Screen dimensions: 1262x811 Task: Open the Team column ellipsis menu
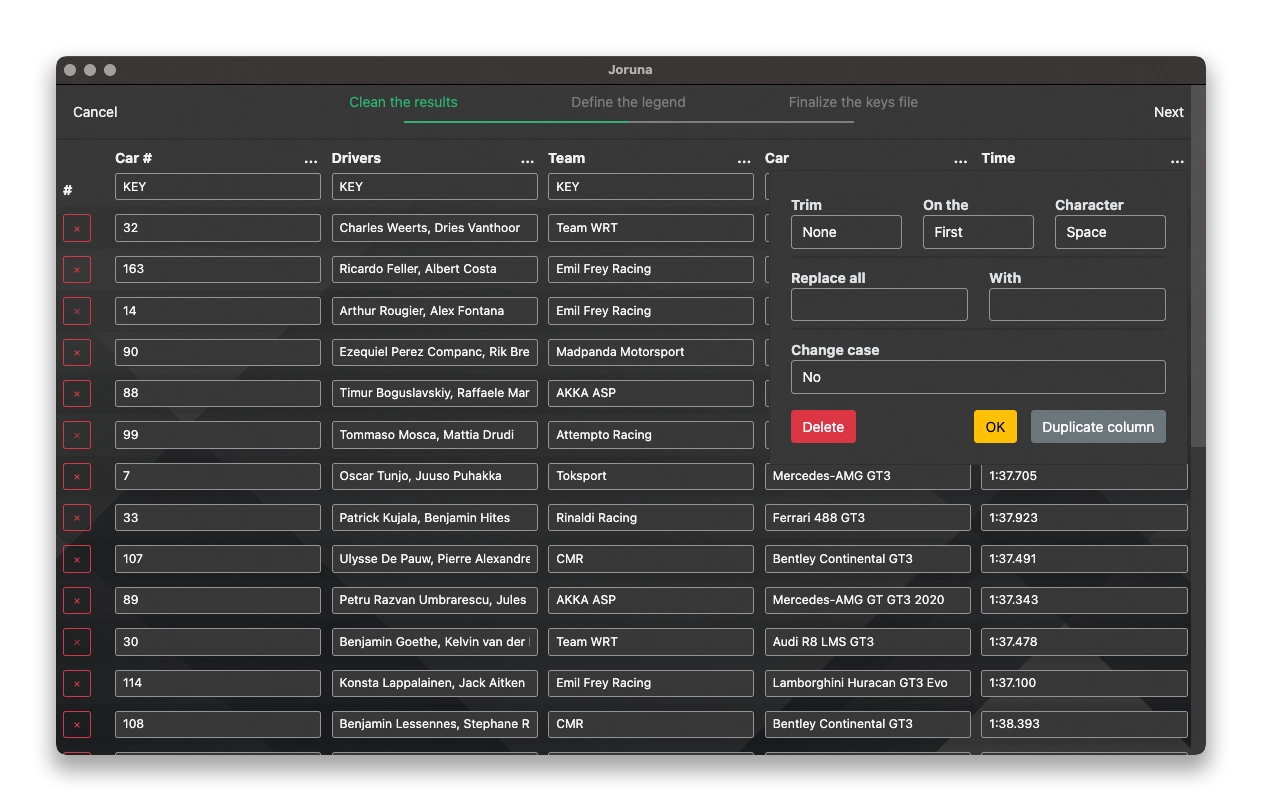[x=744, y=160]
